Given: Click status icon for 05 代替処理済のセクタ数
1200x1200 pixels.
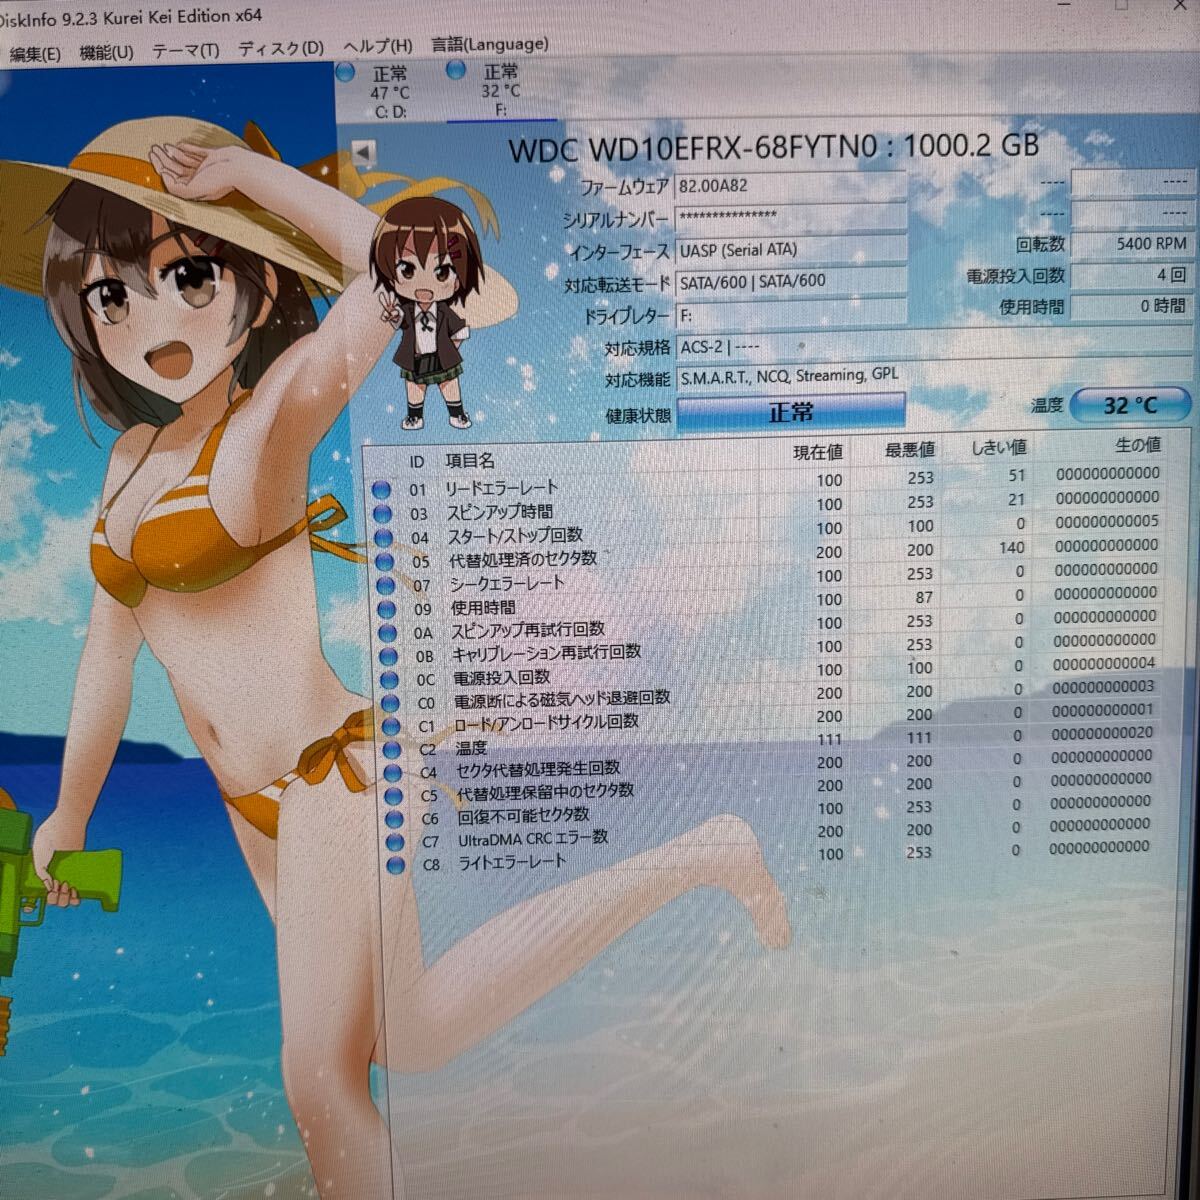Looking at the screenshot, I should click(x=383, y=562).
